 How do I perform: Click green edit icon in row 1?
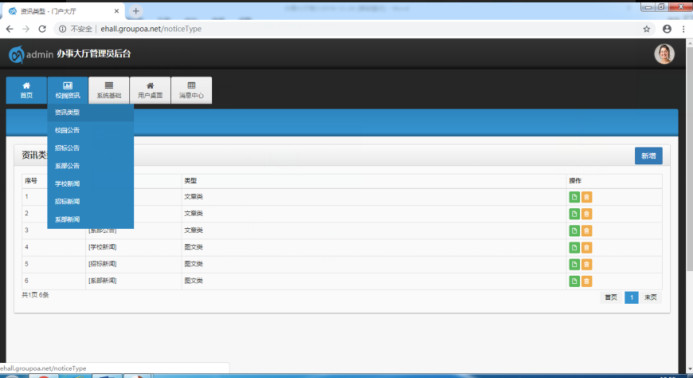(574, 197)
